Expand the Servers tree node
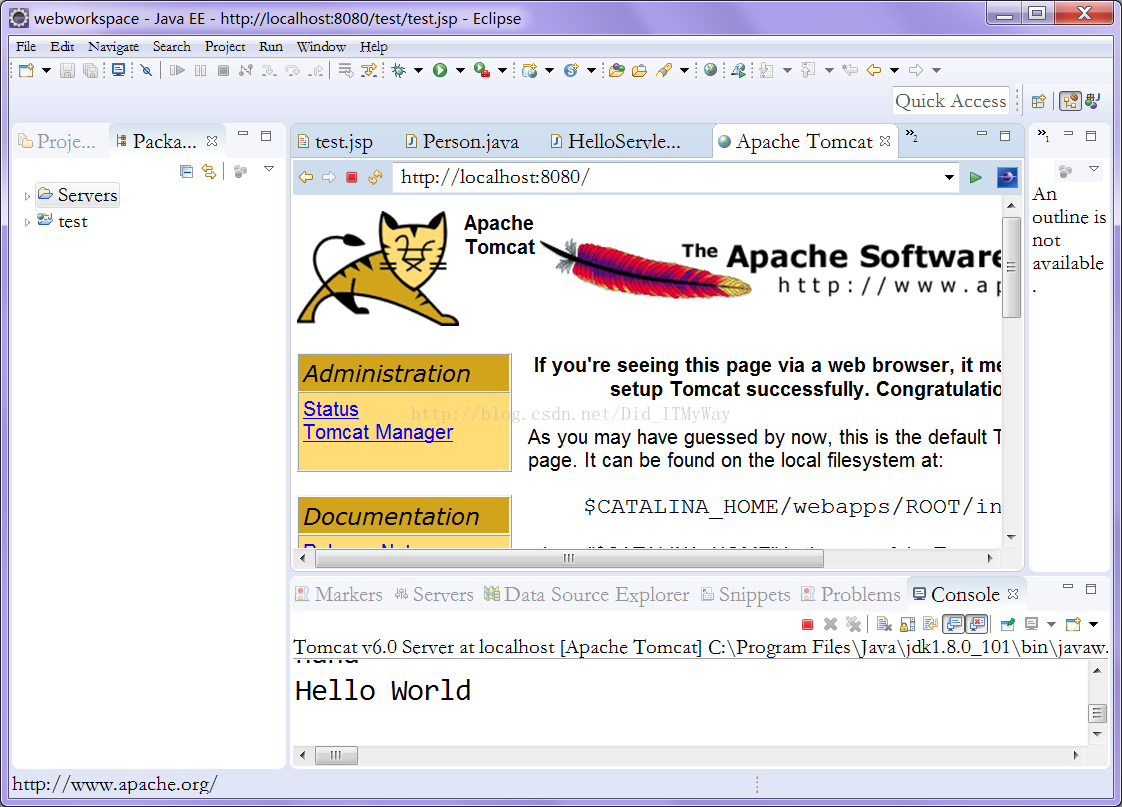The width and height of the screenshot is (1122, 807). click(27, 196)
